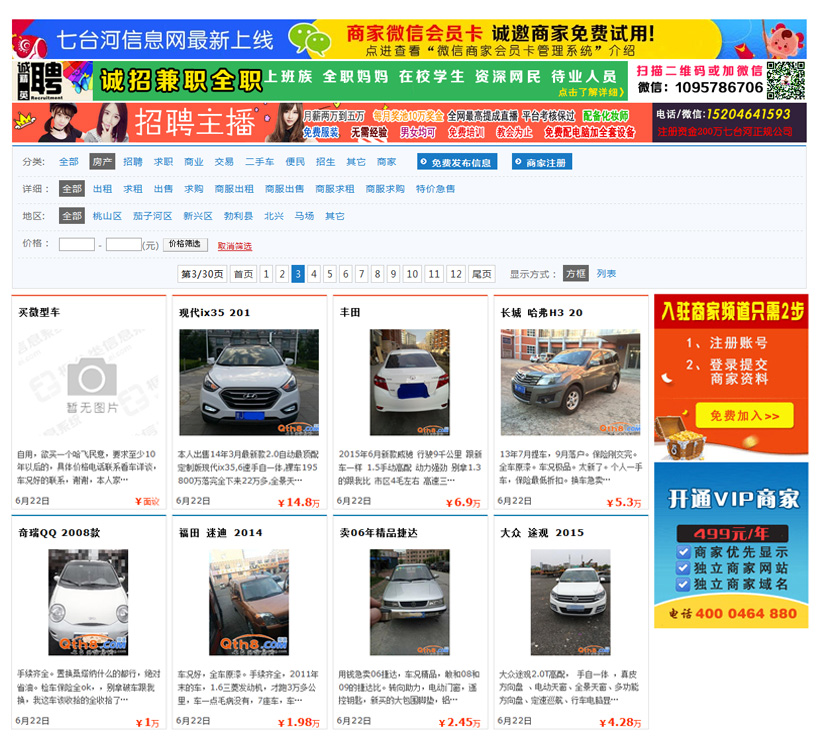Jump to the 尾页 last page
Viewport: 820px width, 750px height.
click(x=482, y=274)
